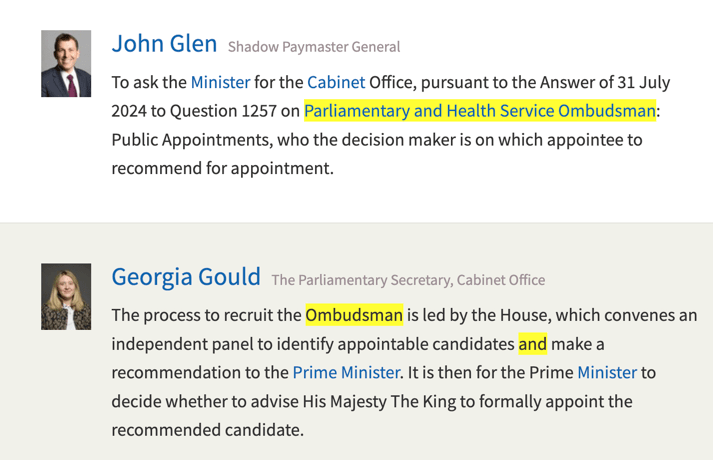Click the "recommend for appointment" text
This screenshot has height=460, width=713.
(x=221, y=169)
